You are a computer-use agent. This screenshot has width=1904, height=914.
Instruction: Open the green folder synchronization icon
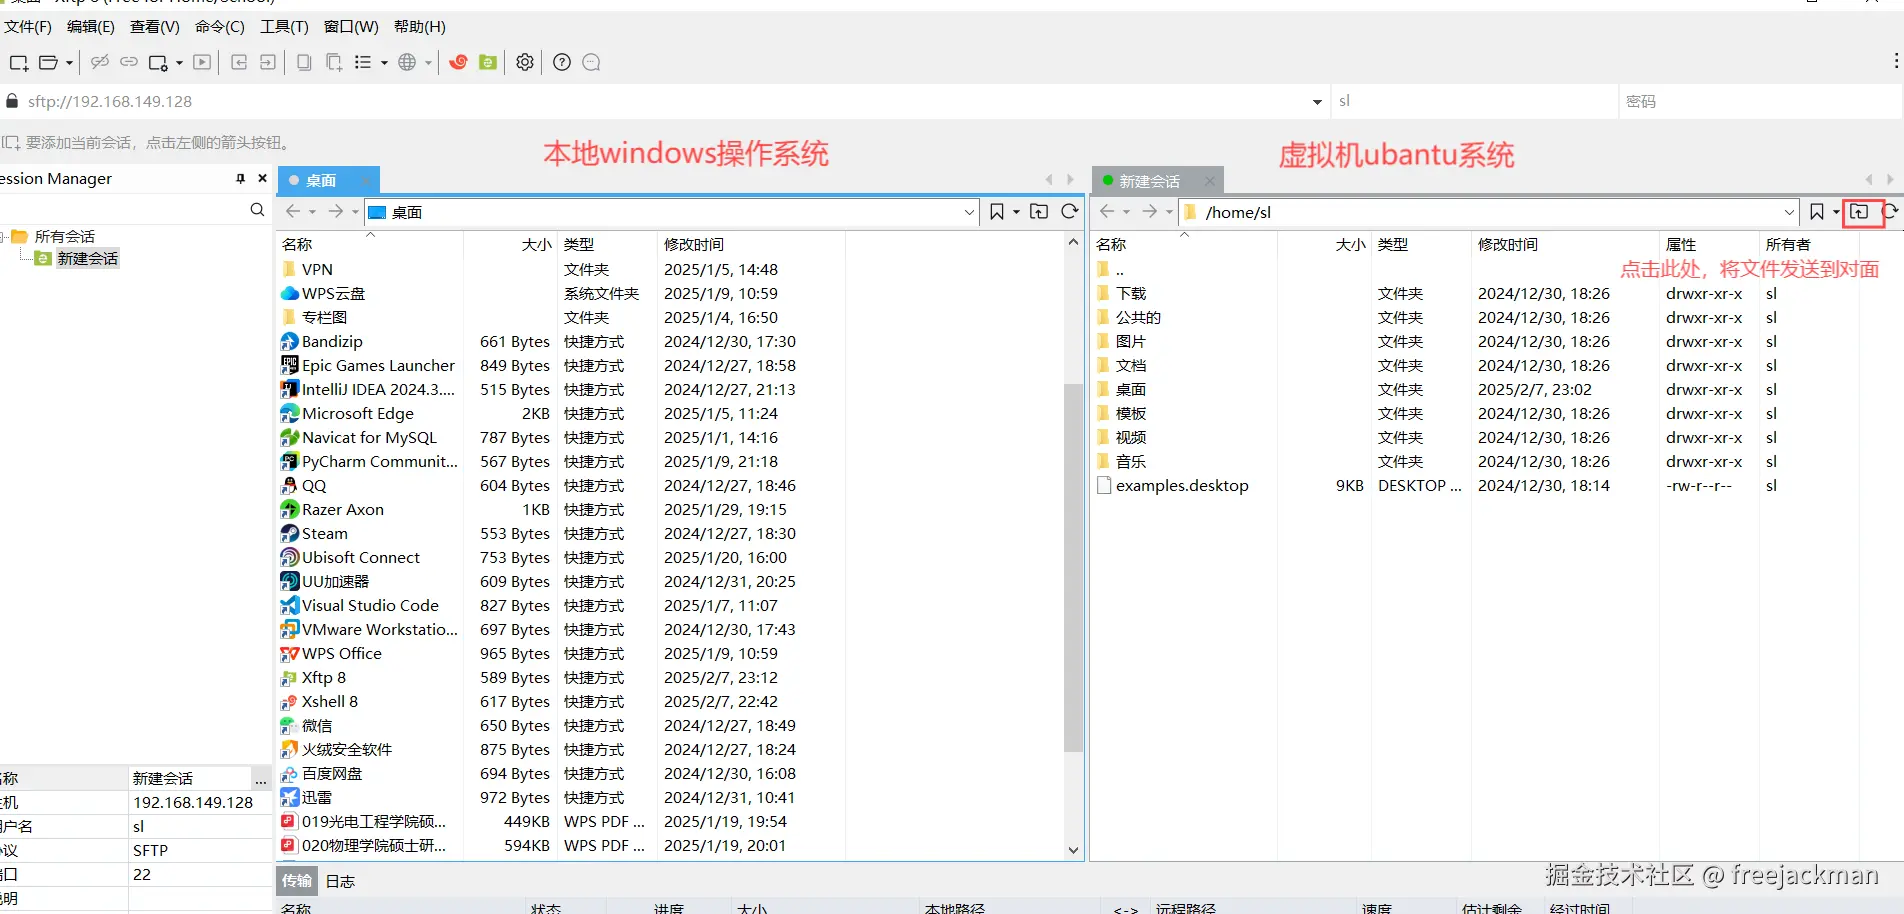pos(488,62)
